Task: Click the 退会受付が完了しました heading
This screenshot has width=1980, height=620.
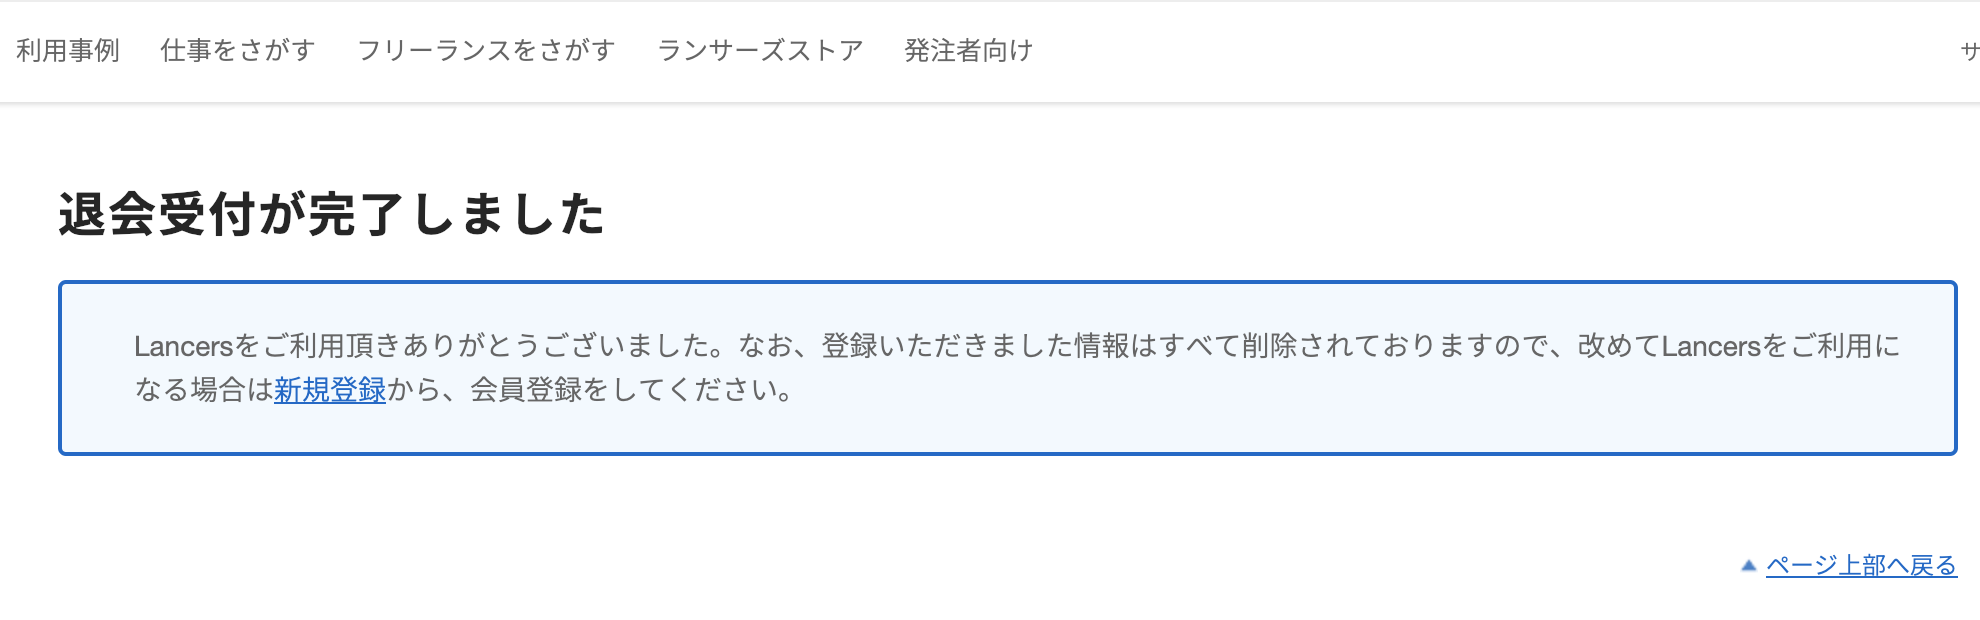Action: [x=331, y=215]
